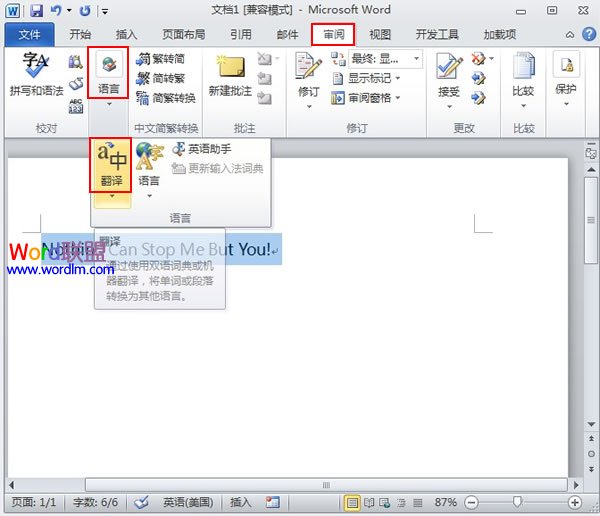
Task: Click the Language (语言) globe icon in popup
Action: [x=148, y=156]
